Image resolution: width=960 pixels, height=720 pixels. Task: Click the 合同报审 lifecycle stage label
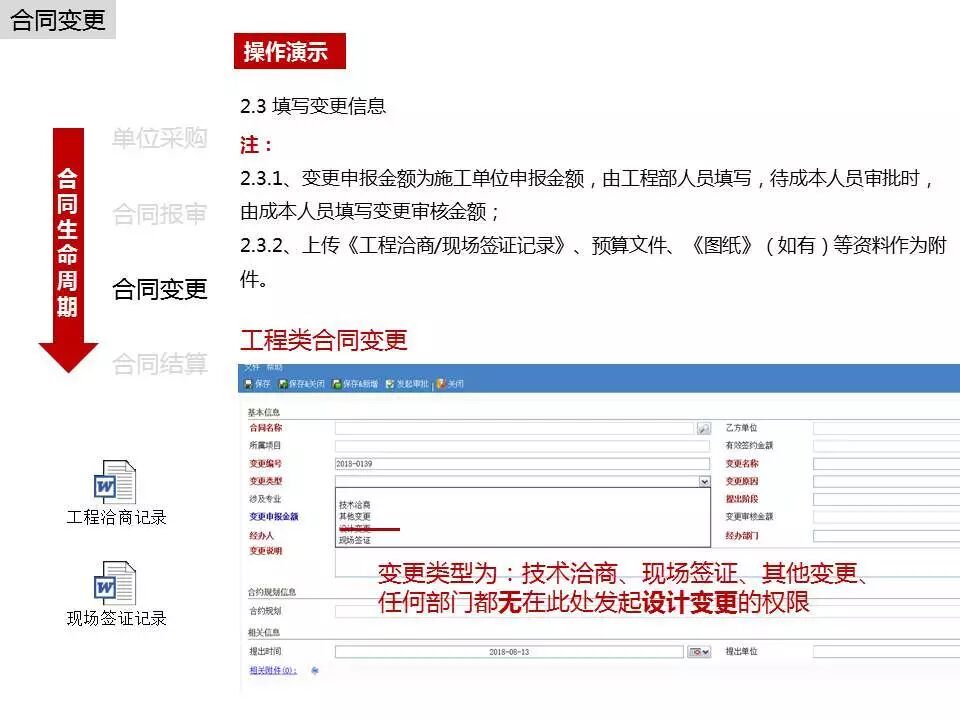point(160,214)
